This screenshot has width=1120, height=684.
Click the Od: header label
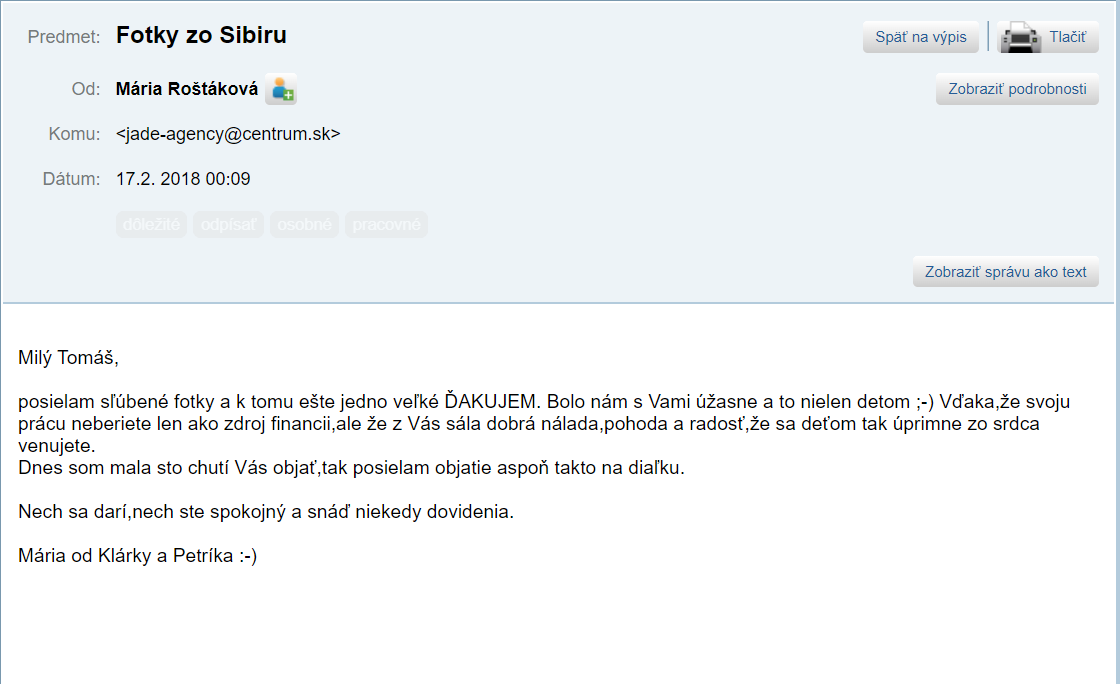tap(85, 89)
